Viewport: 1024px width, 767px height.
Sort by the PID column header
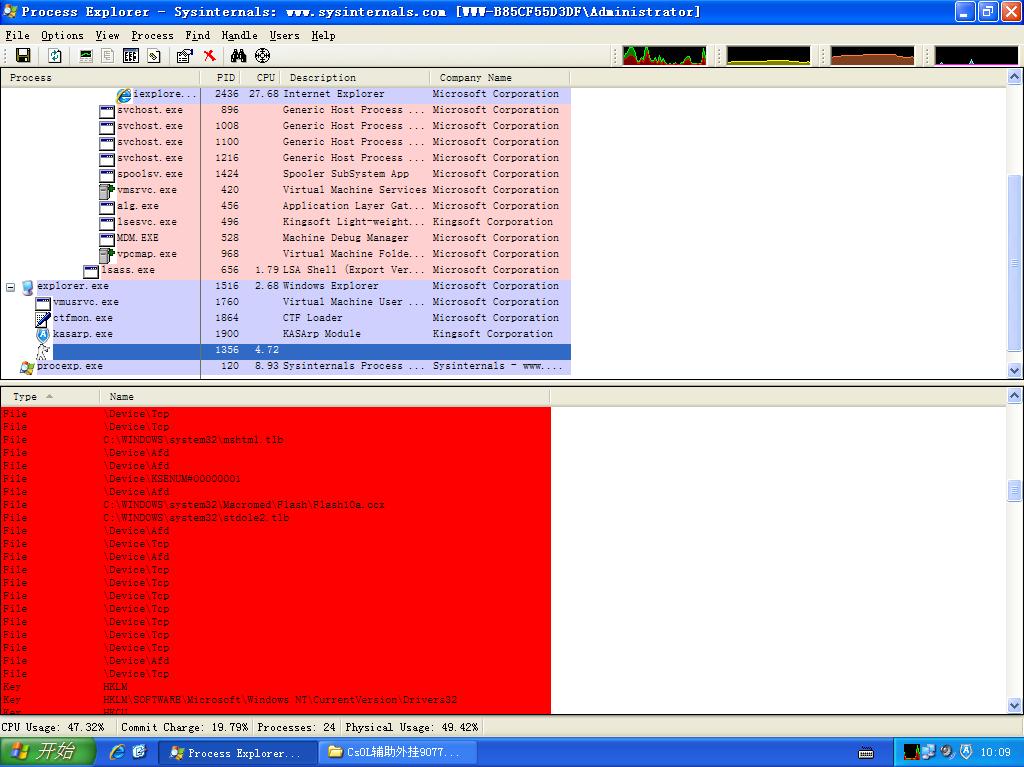pyautogui.click(x=220, y=78)
